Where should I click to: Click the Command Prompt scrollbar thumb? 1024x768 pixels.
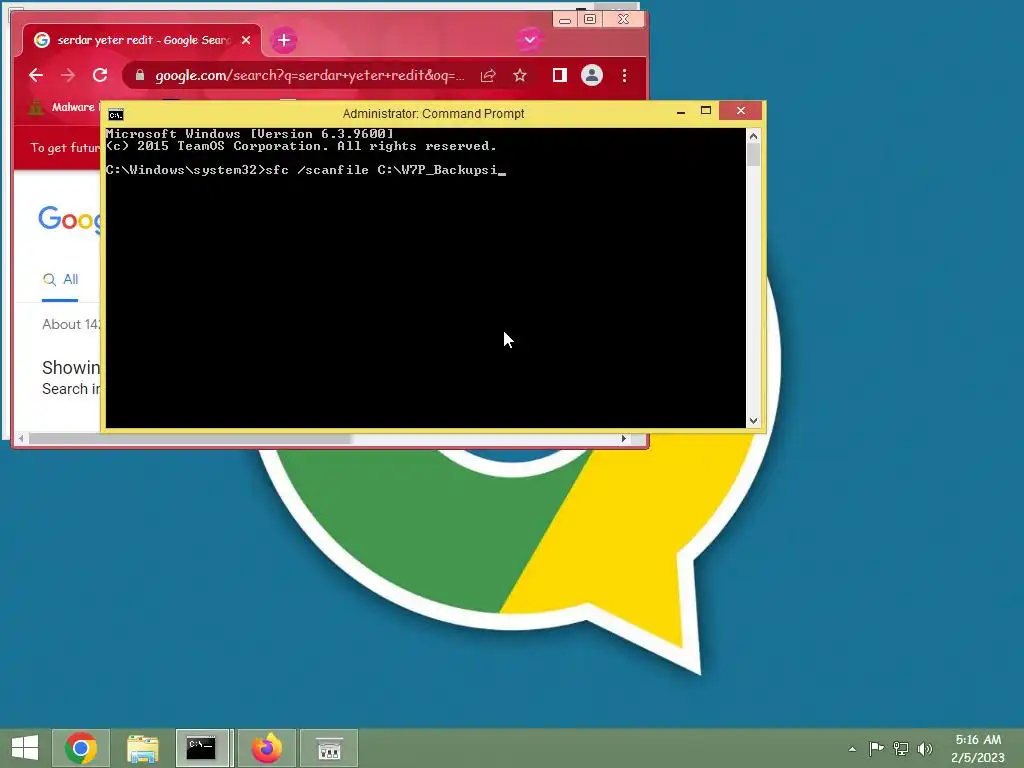753,155
